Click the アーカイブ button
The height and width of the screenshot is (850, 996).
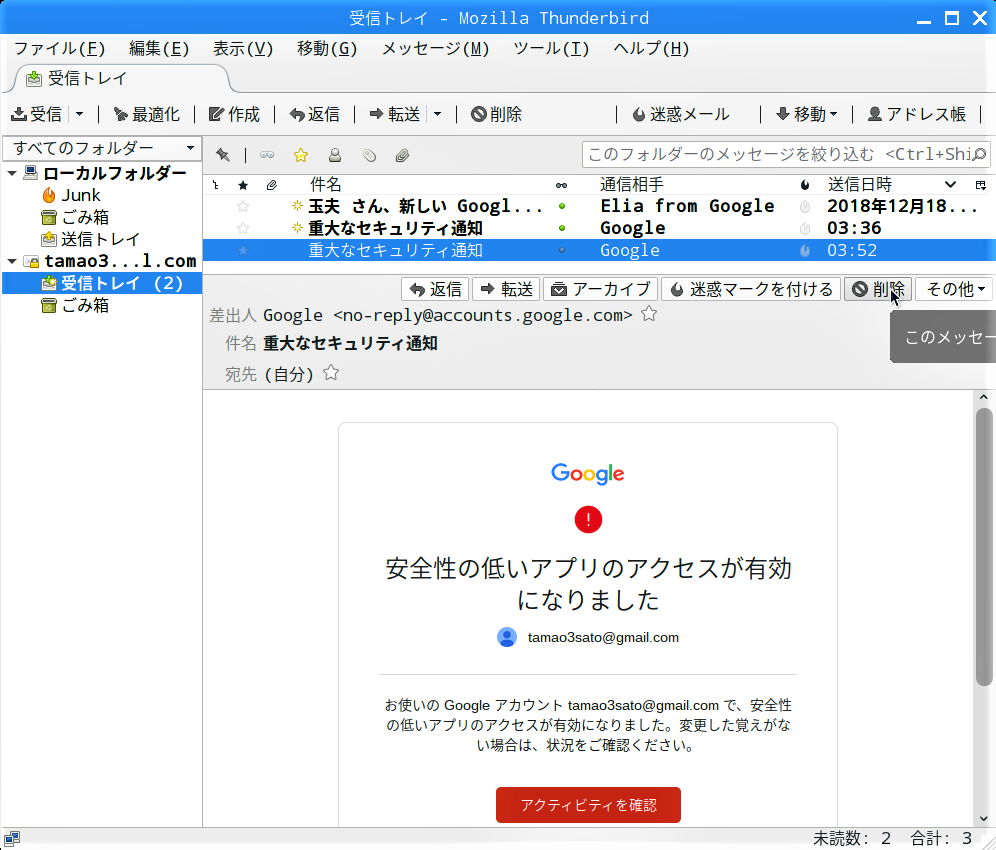click(x=600, y=289)
